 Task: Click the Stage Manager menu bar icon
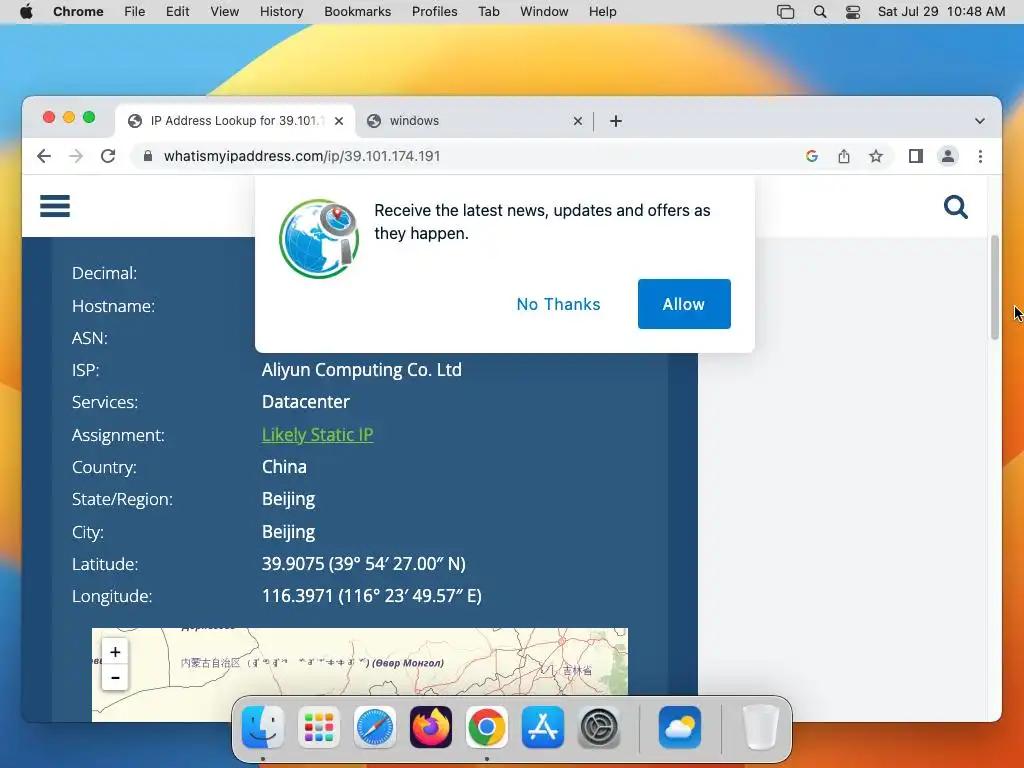(786, 12)
